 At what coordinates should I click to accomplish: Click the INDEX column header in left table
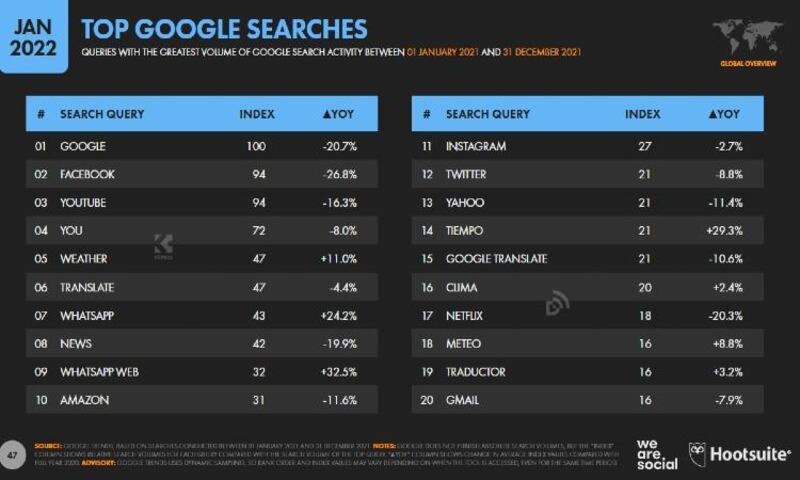coord(257,114)
